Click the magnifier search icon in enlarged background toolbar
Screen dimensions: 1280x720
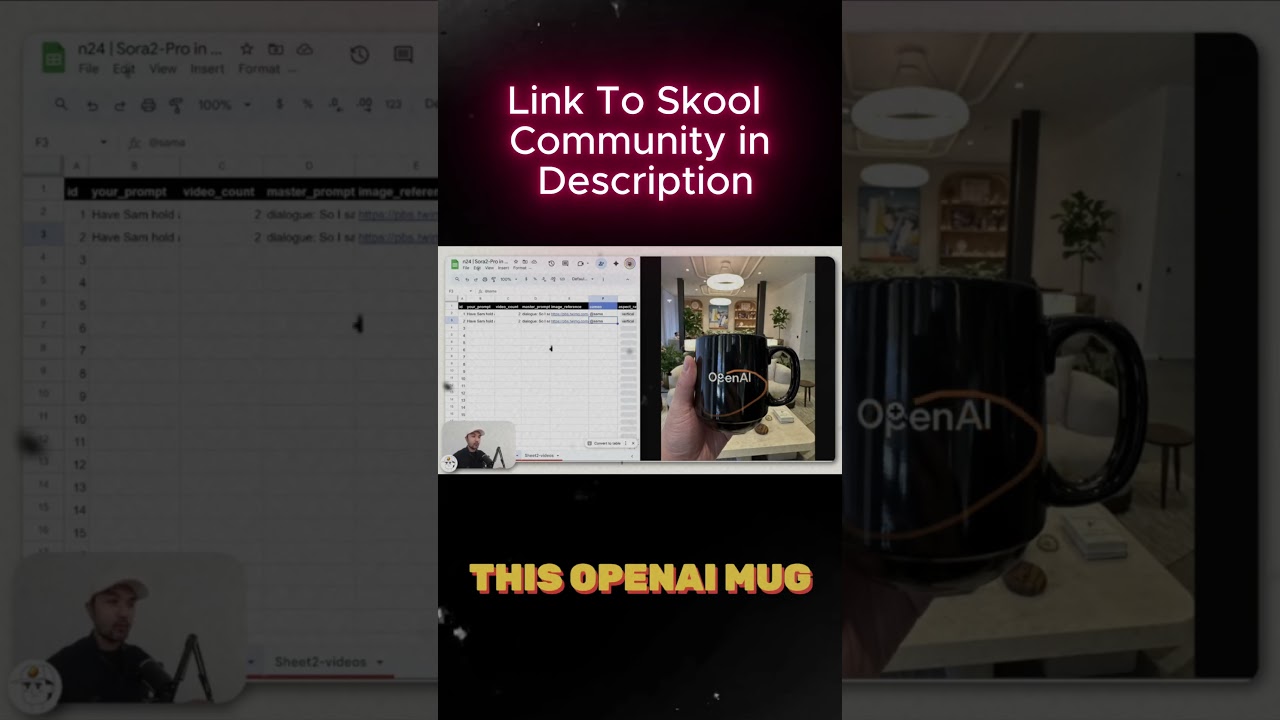click(62, 104)
